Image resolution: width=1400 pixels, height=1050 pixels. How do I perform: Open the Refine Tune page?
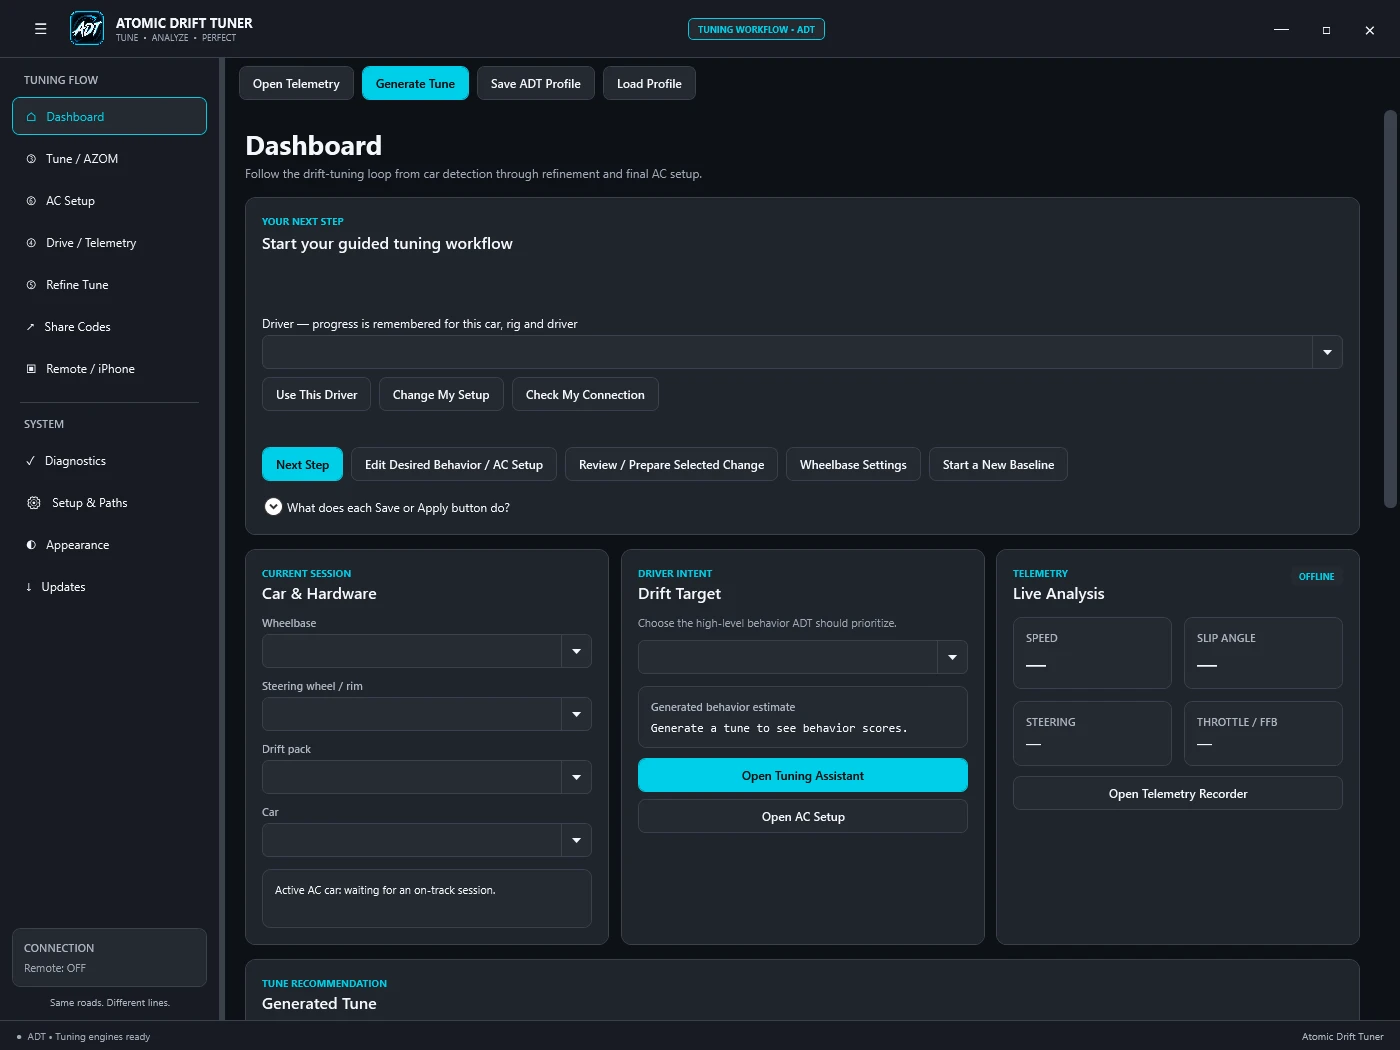109,285
